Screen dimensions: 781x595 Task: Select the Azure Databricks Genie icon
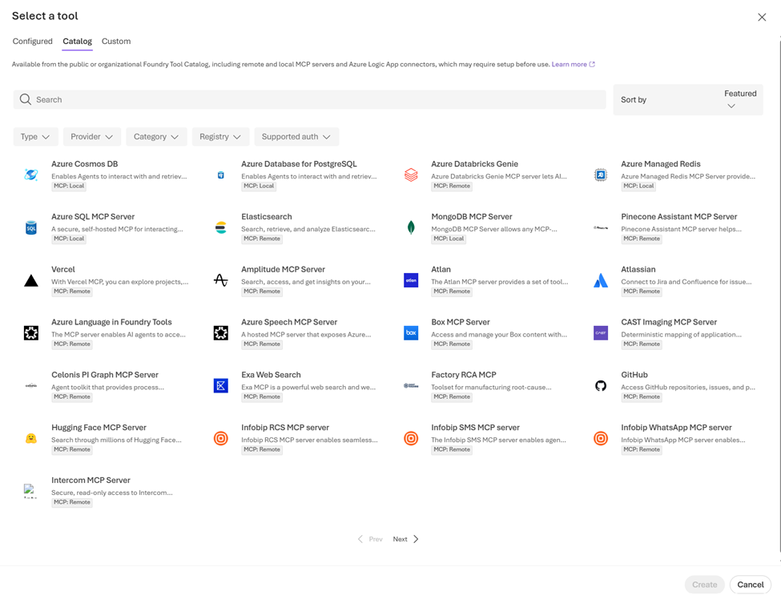[411, 175]
